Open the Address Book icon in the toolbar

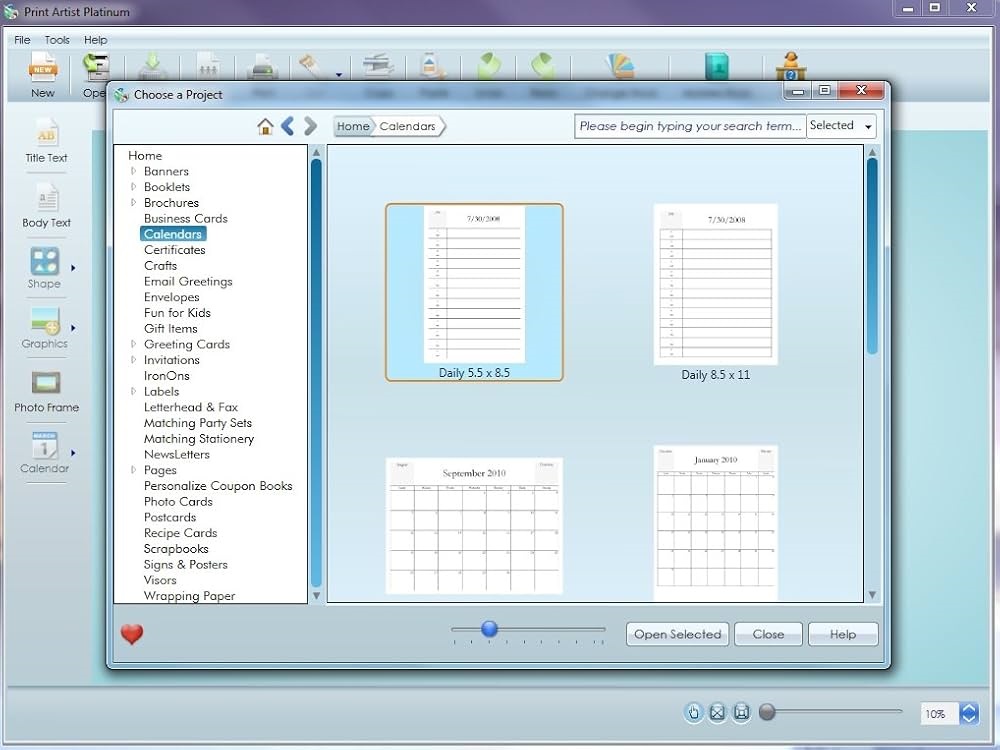pos(717,66)
